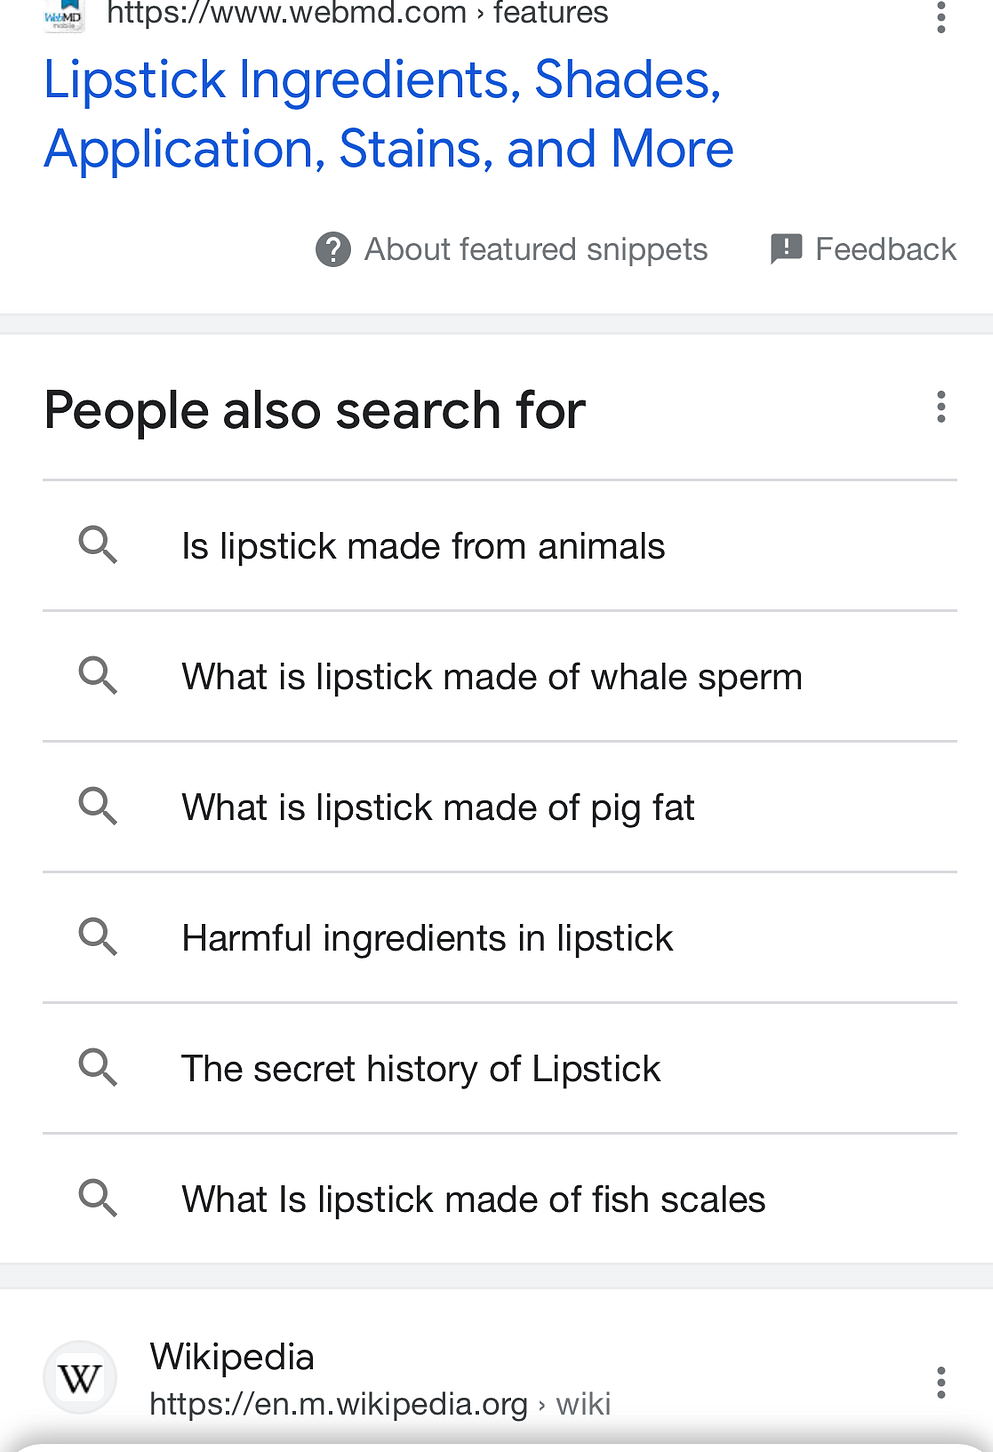
Task: Select the 'Is lipstick made from animals' suggestion
Action: (423, 546)
